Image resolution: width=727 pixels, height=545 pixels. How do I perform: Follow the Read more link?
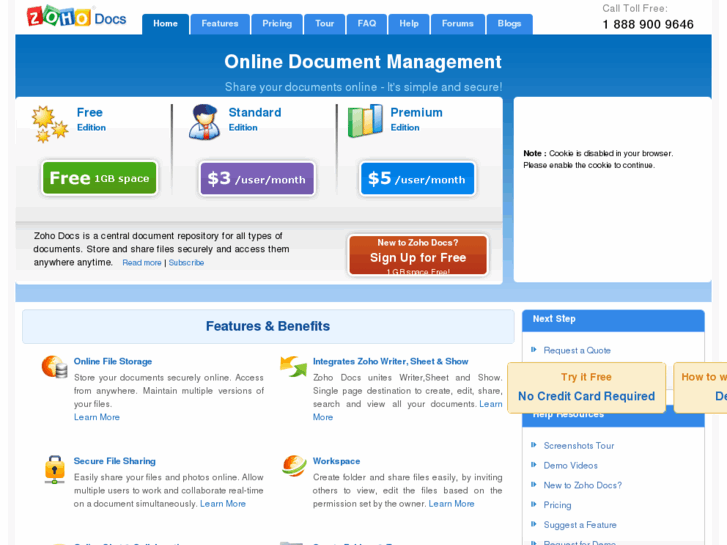click(x=142, y=263)
